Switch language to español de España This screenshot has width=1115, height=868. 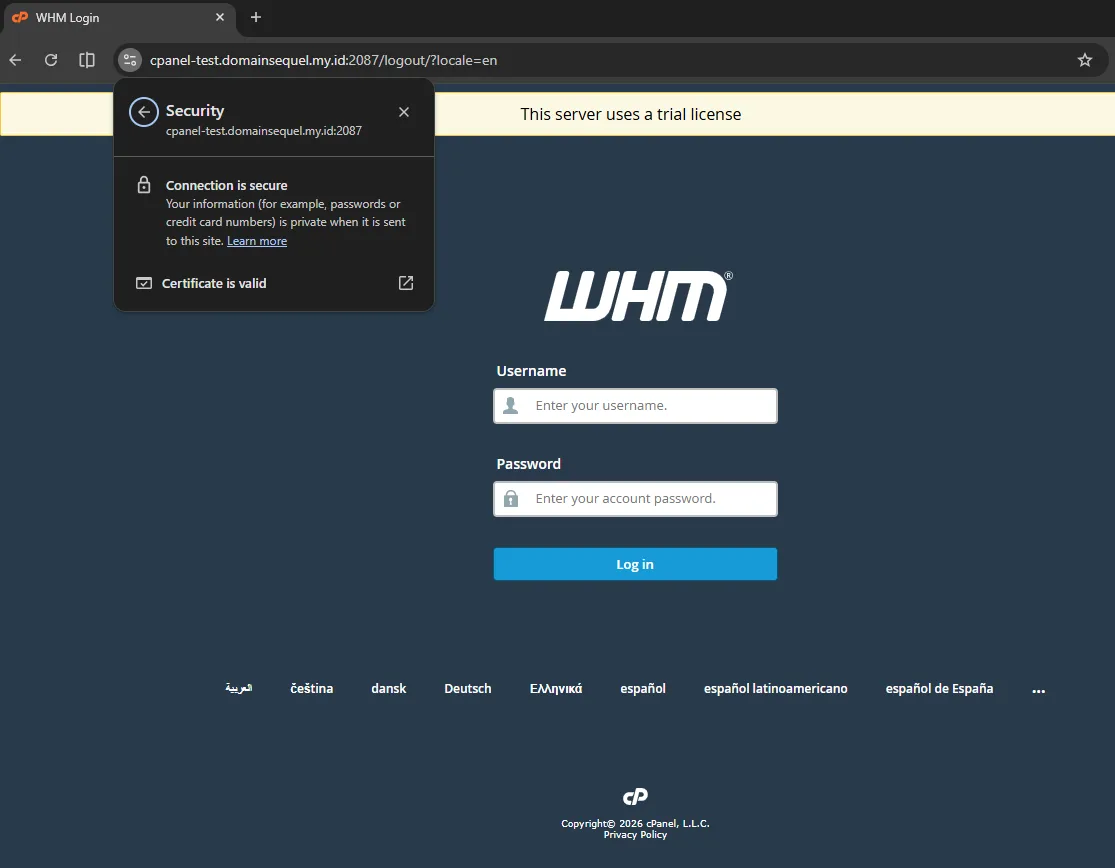pyautogui.click(x=939, y=688)
